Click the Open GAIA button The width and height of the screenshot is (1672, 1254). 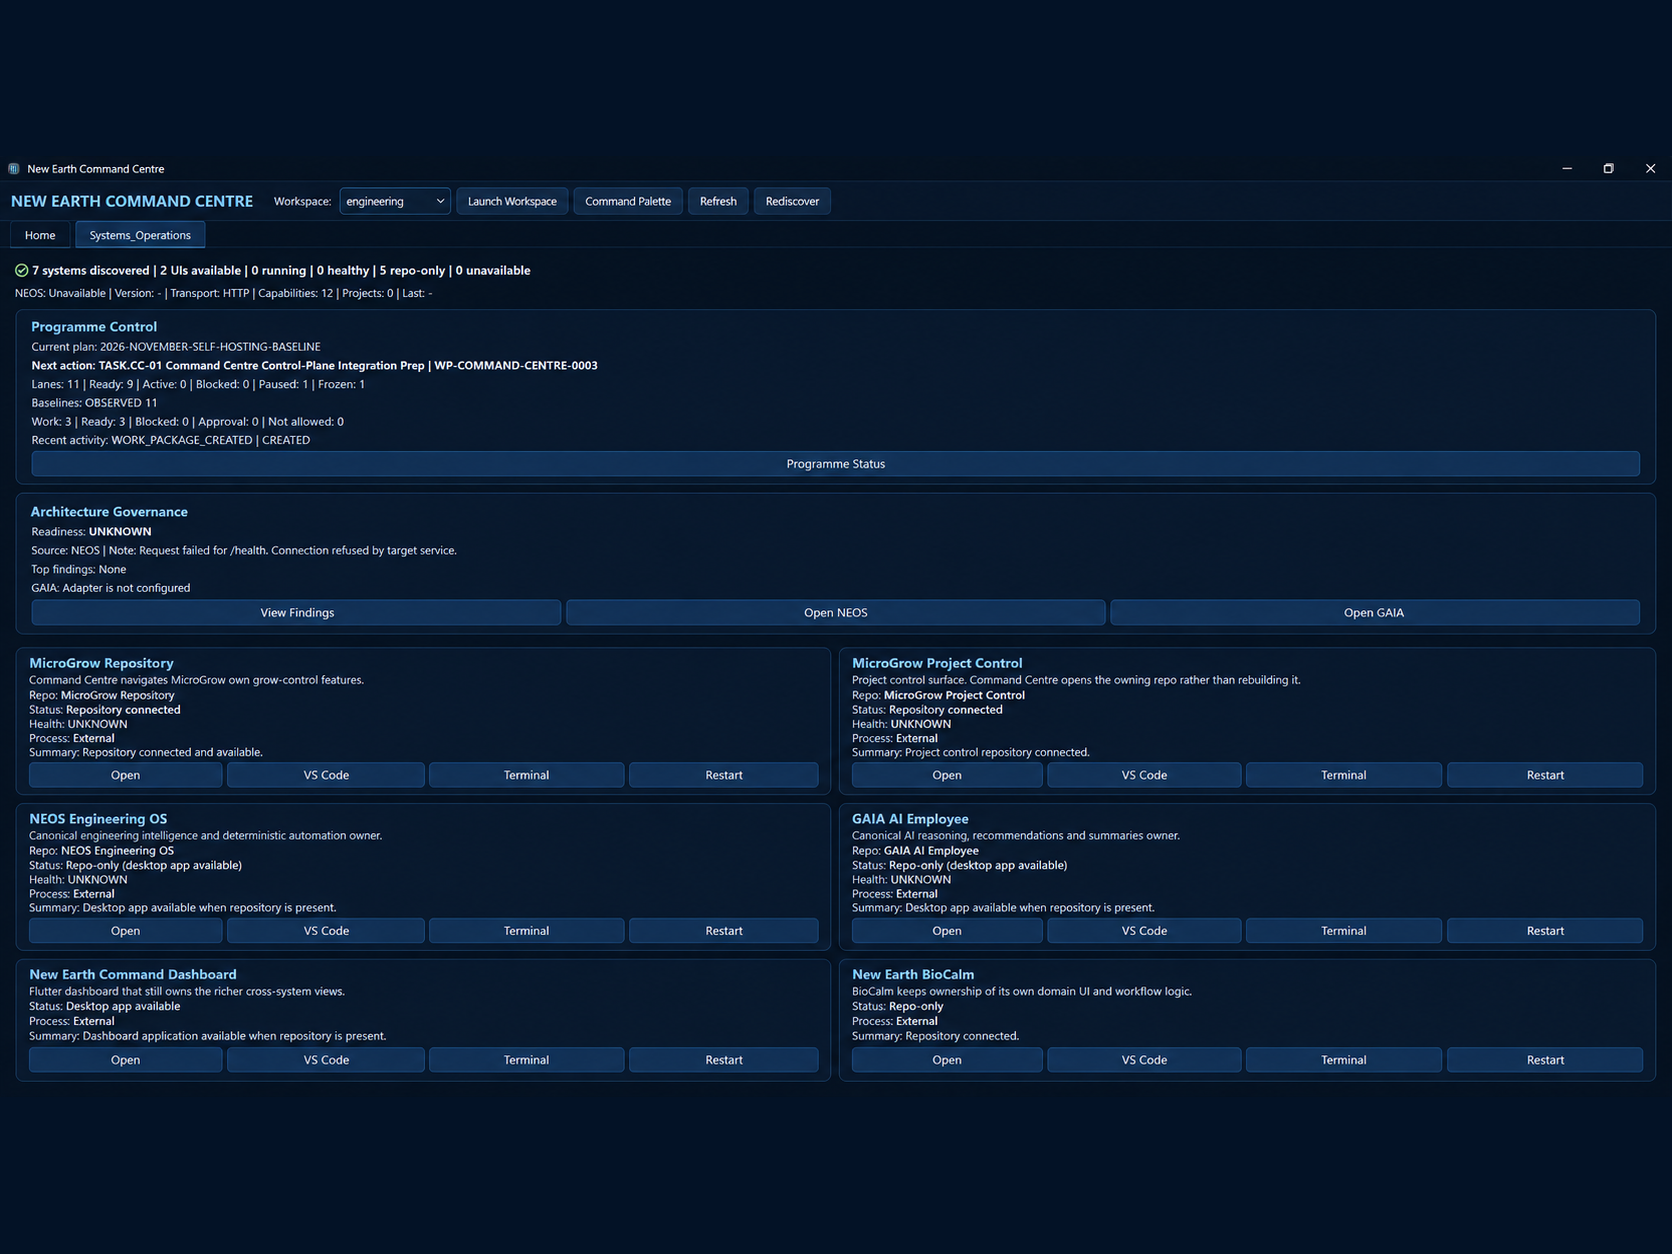point(1374,613)
